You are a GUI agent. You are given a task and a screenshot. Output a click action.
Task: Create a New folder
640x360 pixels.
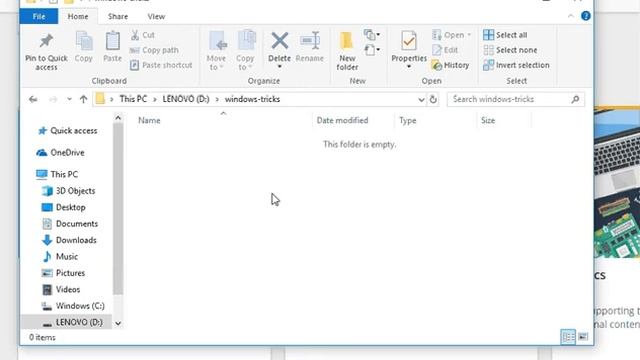347,51
